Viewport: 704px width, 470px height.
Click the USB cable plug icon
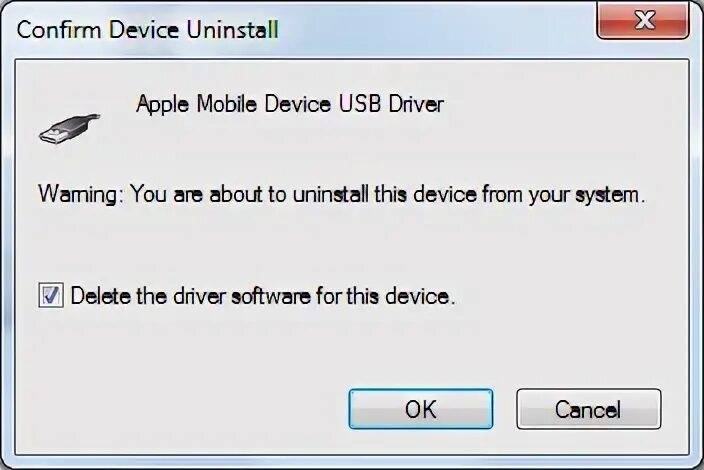(70, 128)
